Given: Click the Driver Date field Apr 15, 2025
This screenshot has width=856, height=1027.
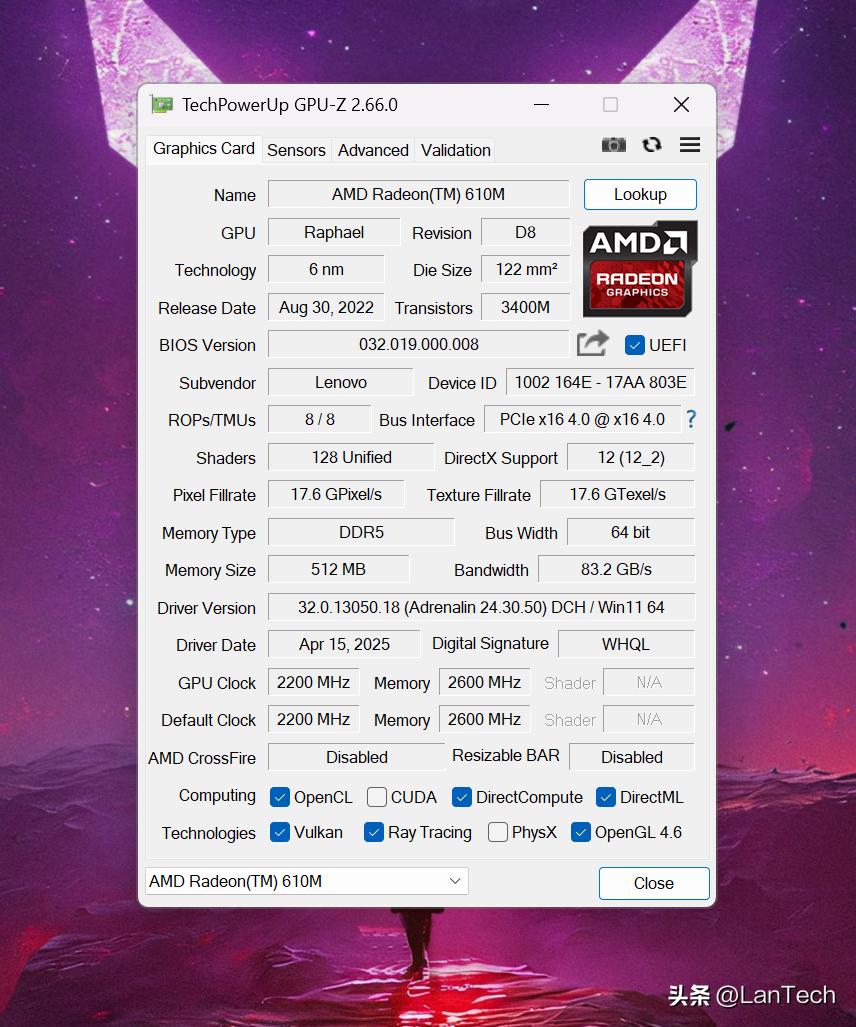Looking at the screenshot, I should click(344, 644).
